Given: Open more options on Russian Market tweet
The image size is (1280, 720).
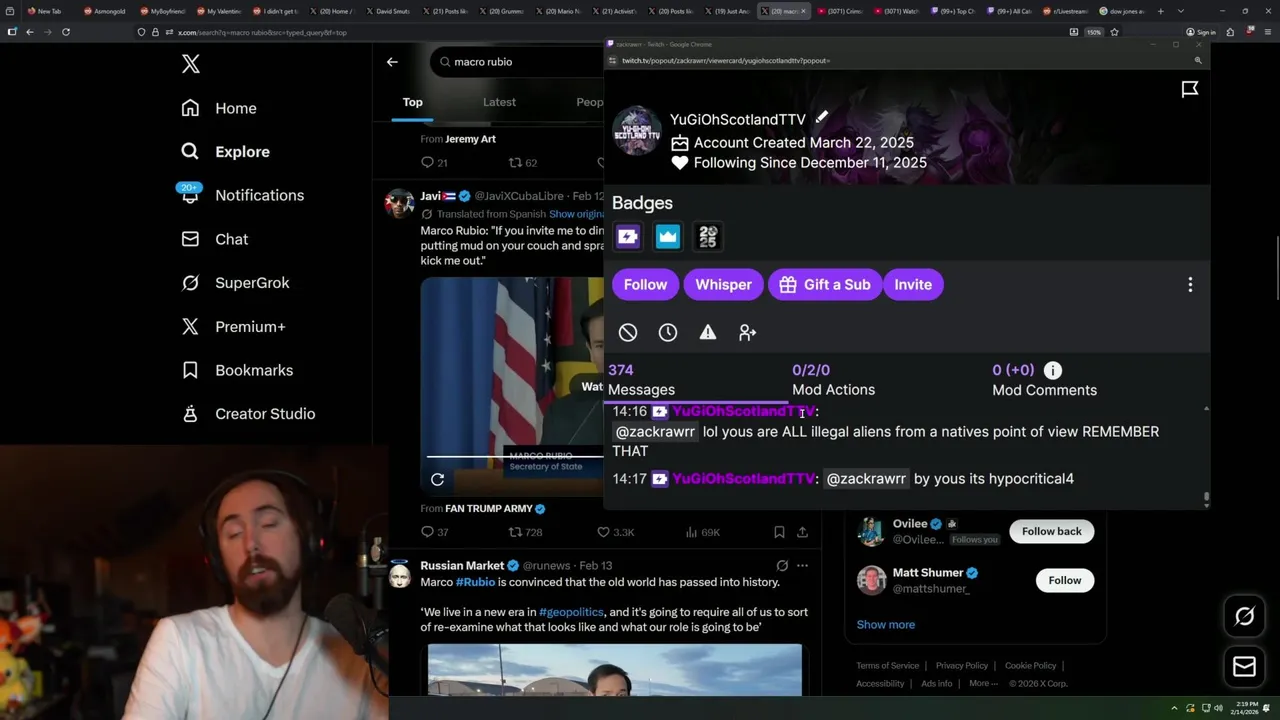Looking at the screenshot, I should pyautogui.click(x=802, y=566).
